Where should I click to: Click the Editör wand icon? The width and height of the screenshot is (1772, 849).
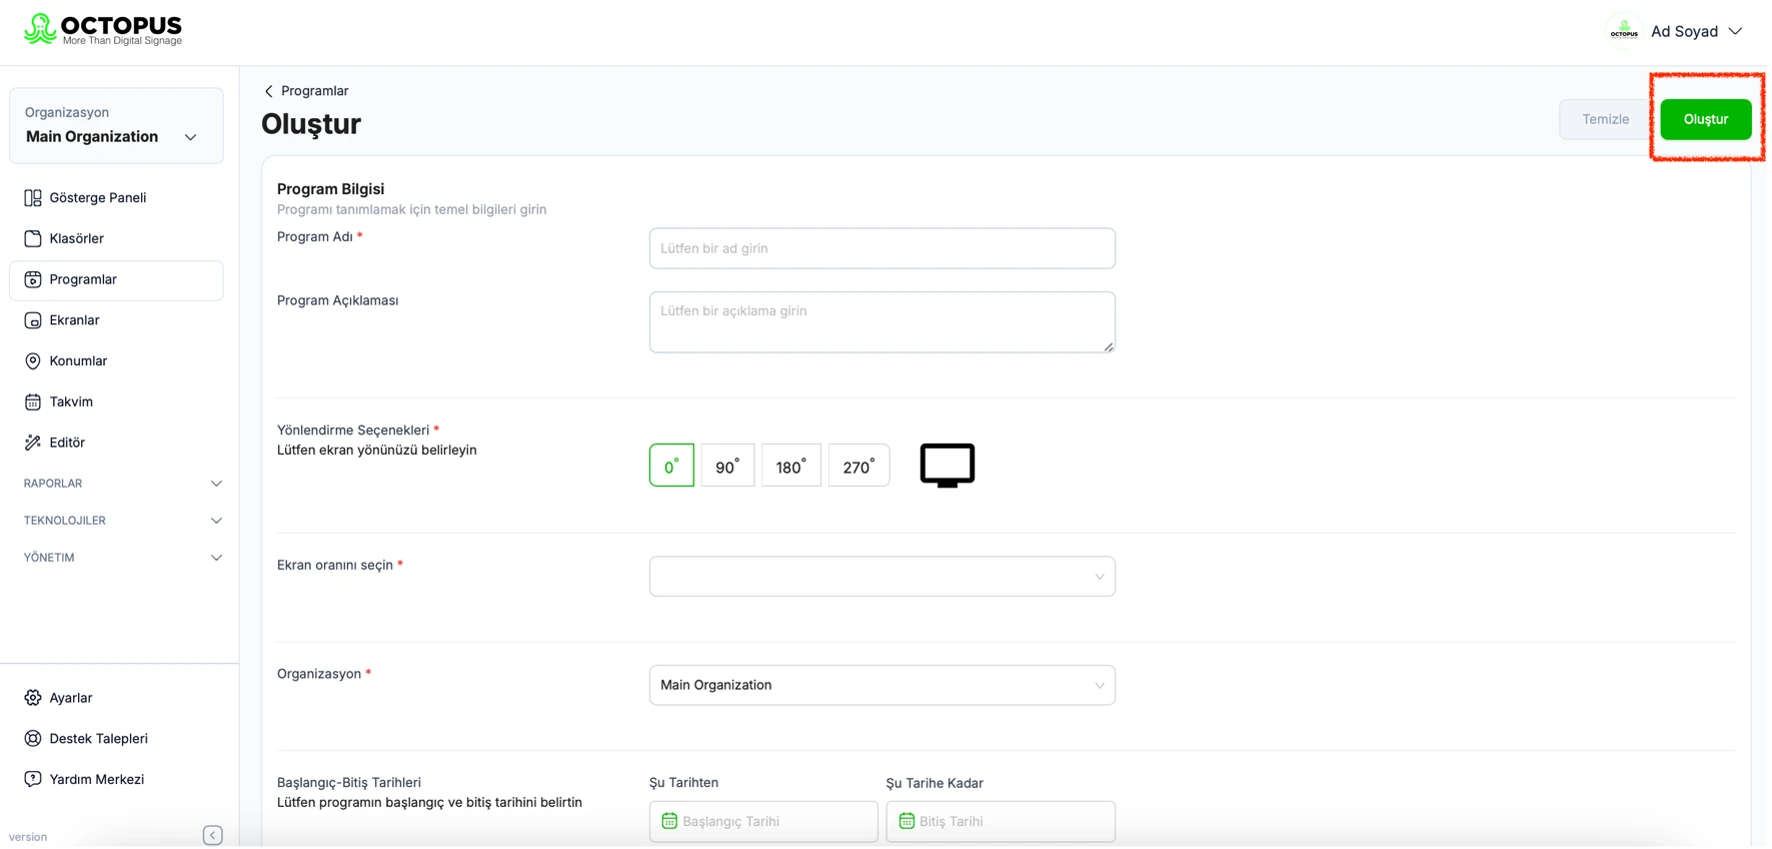[x=33, y=443]
